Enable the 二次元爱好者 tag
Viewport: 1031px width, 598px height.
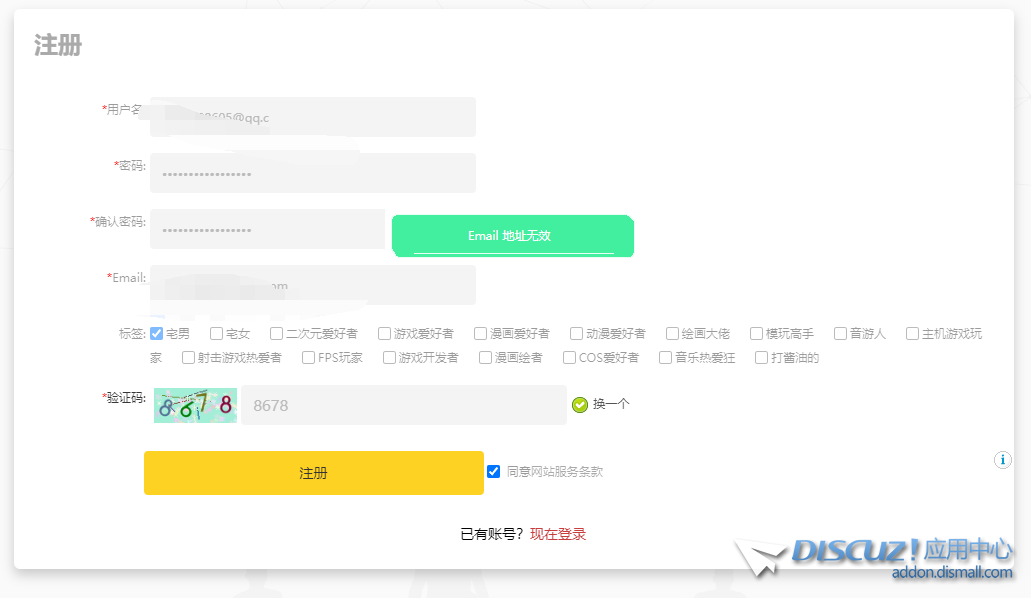pos(276,334)
